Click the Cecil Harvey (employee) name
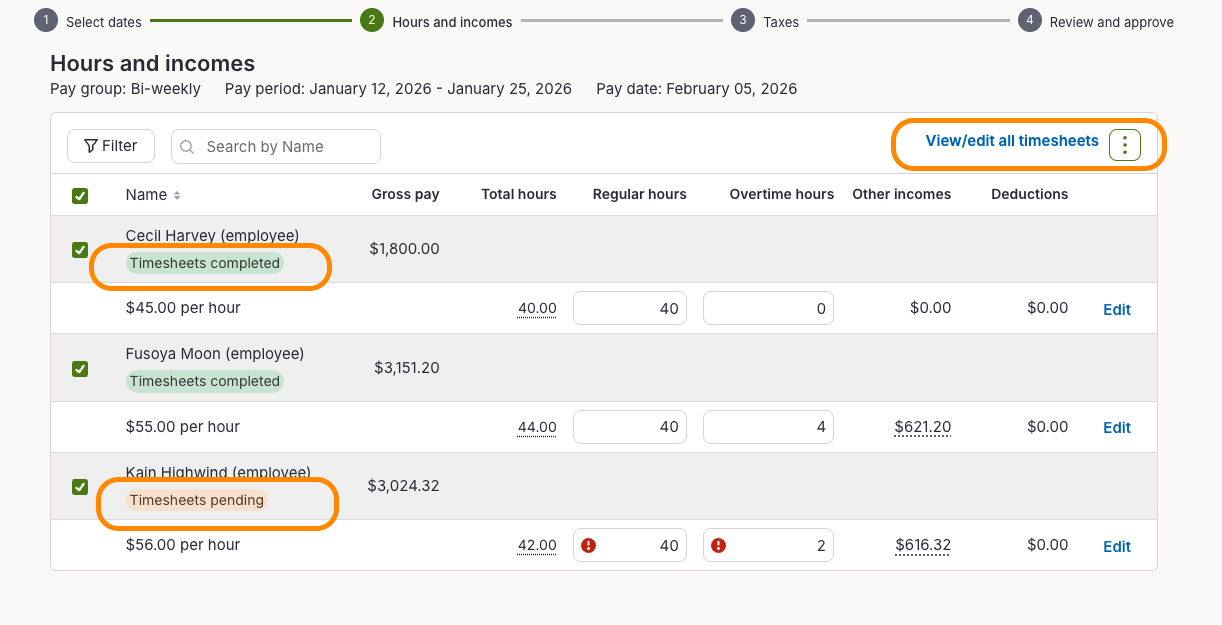Viewport: 1222px width, 625px height. 212,236
